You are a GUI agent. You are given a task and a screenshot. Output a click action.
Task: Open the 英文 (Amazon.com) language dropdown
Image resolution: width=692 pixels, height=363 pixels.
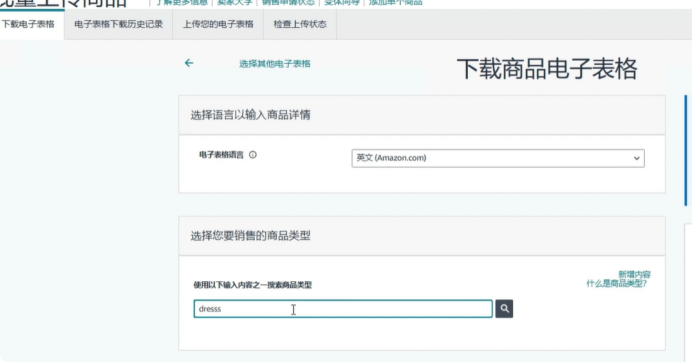[x=498, y=158]
